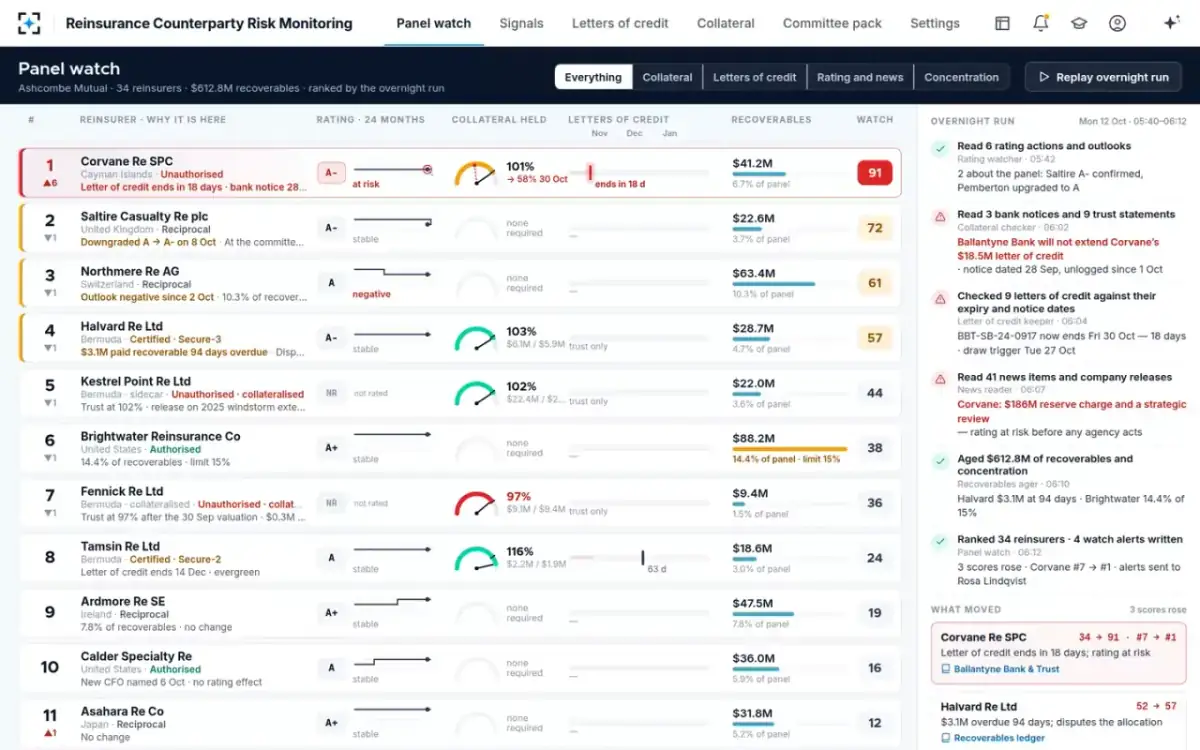1200x750 pixels.
Task: Click the NR rating badge for Kestrel Point Re
Action: [x=331, y=393]
